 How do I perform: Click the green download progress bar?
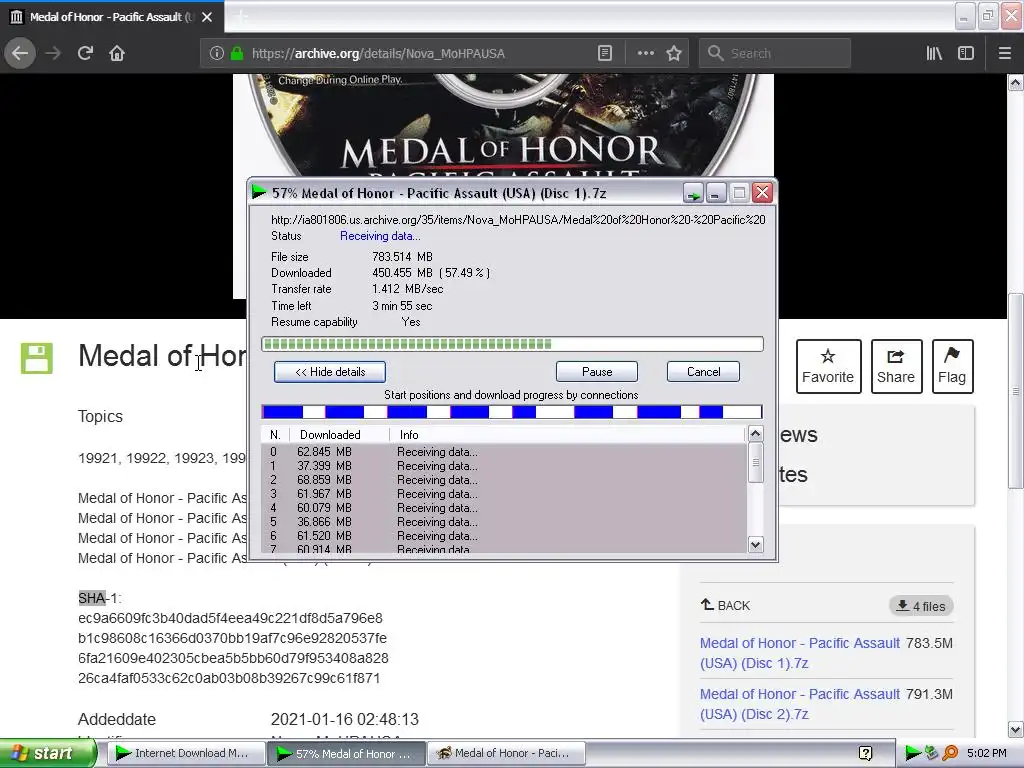(512, 344)
